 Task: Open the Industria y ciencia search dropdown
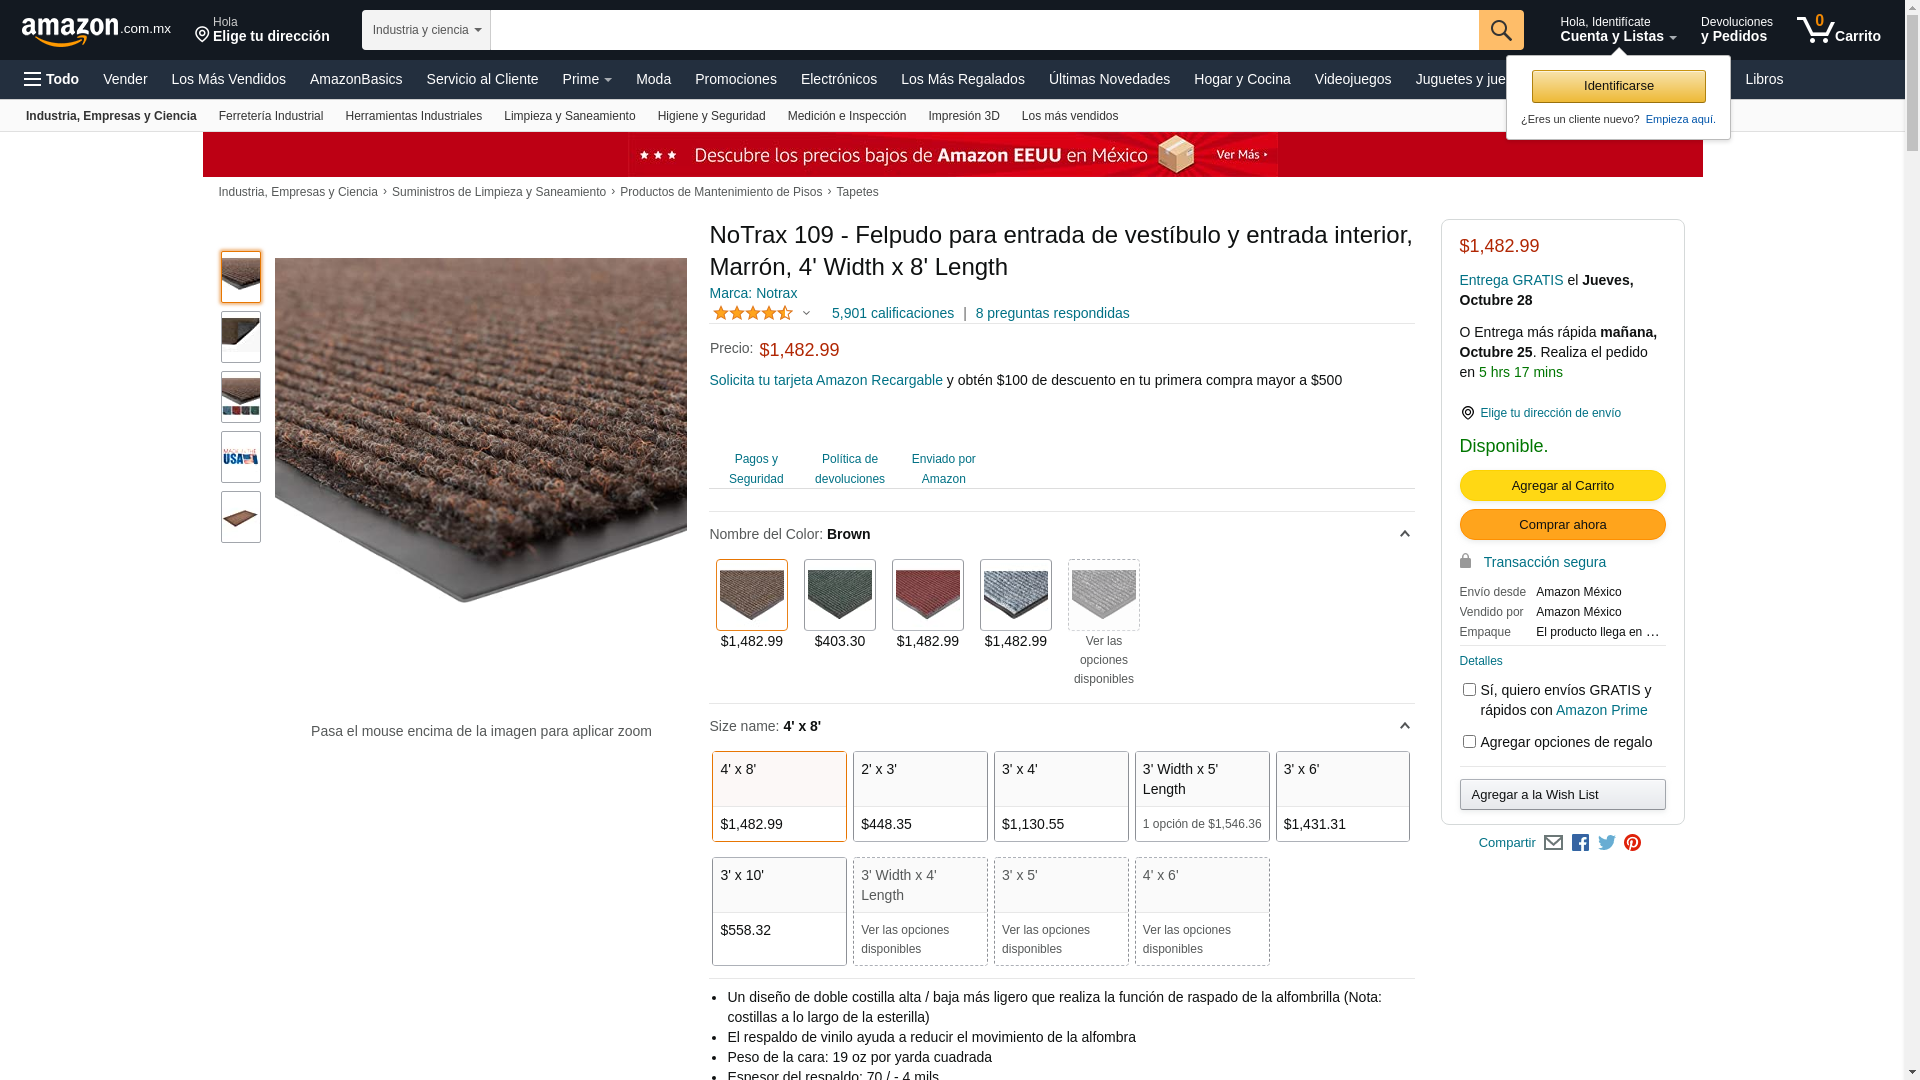click(426, 30)
